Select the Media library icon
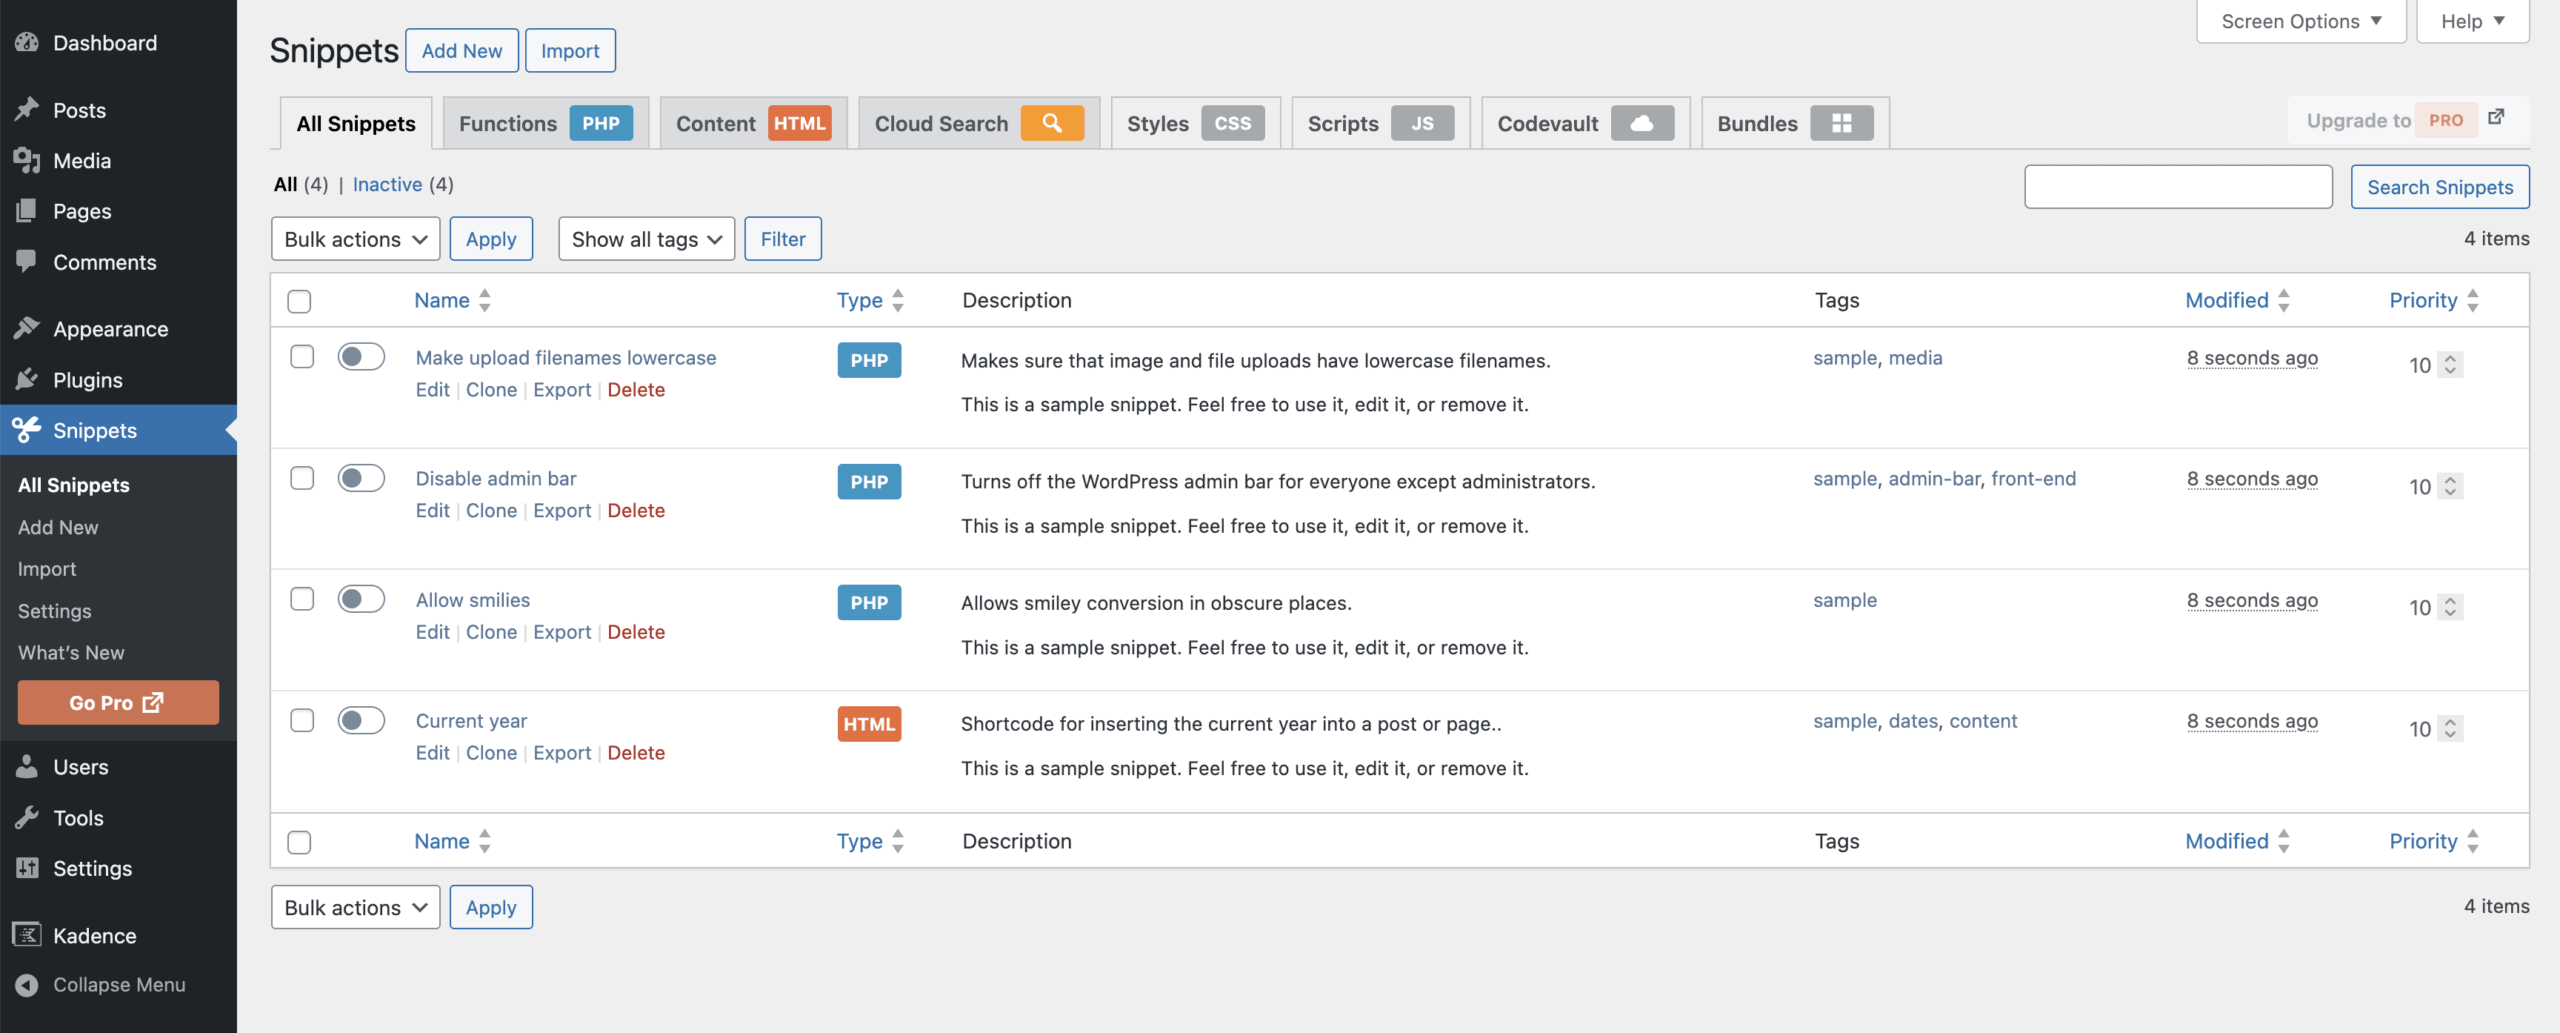The height and width of the screenshot is (1033, 2560). (x=26, y=160)
